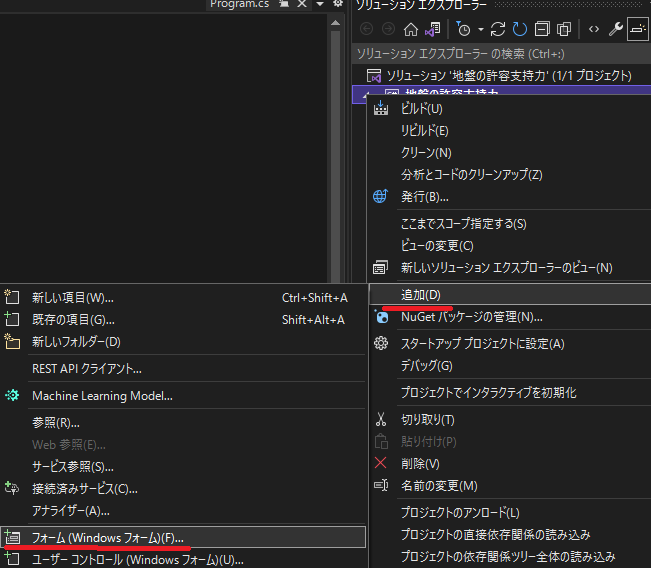
Task: Select フォーム (Windows フォーム) from submenu
Action: click(108, 538)
